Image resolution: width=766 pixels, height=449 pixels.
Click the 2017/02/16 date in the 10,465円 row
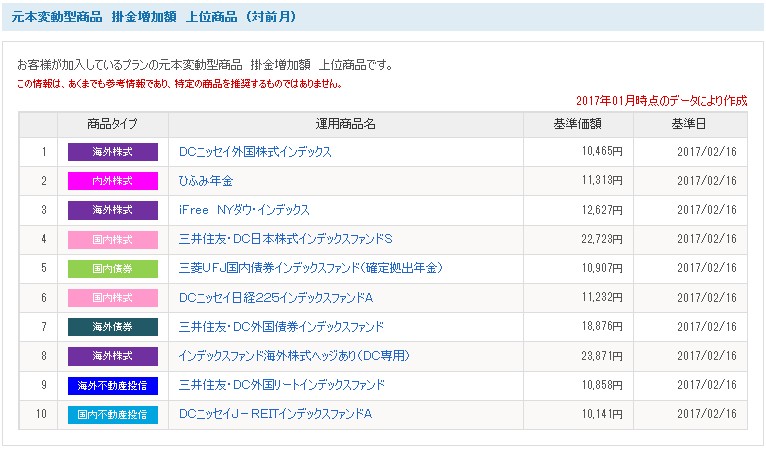(x=707, y=152)
